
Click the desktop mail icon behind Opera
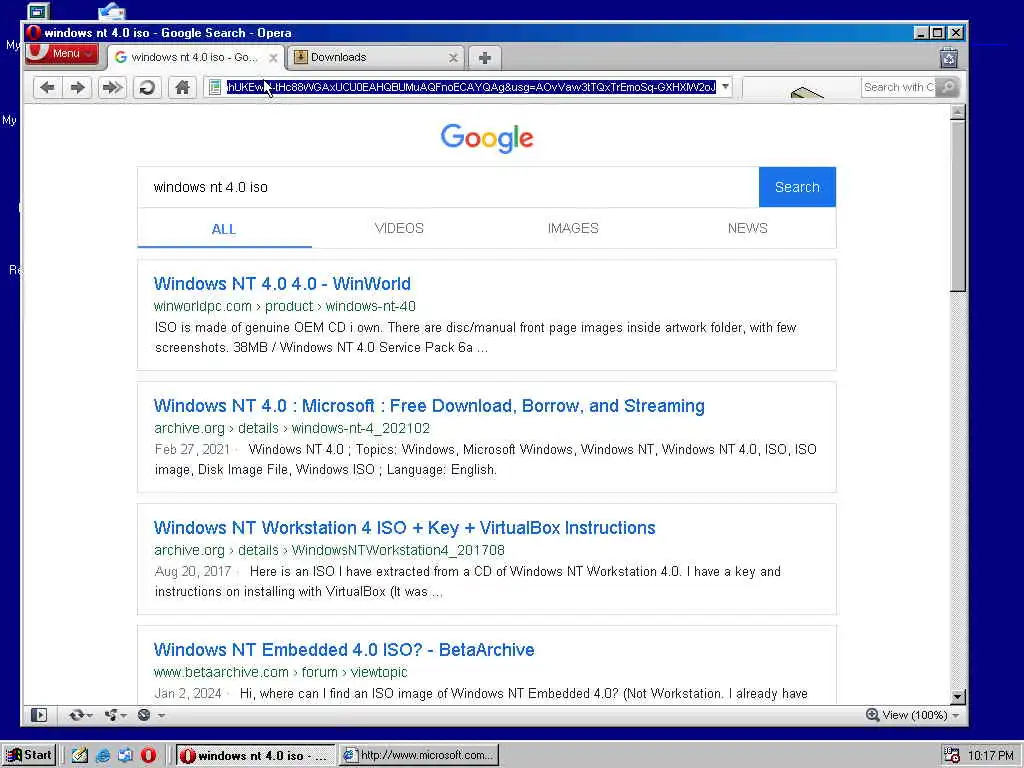tap(112, 11)
